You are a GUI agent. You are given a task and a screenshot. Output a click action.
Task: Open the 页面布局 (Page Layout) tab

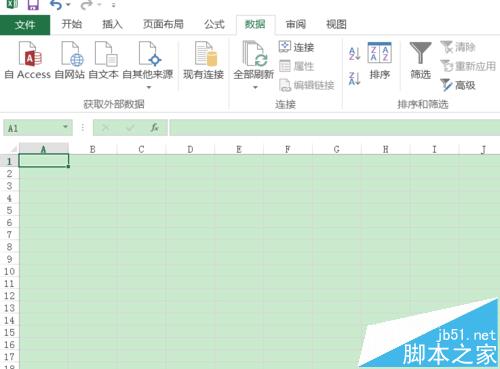click(x=163, y=24)
